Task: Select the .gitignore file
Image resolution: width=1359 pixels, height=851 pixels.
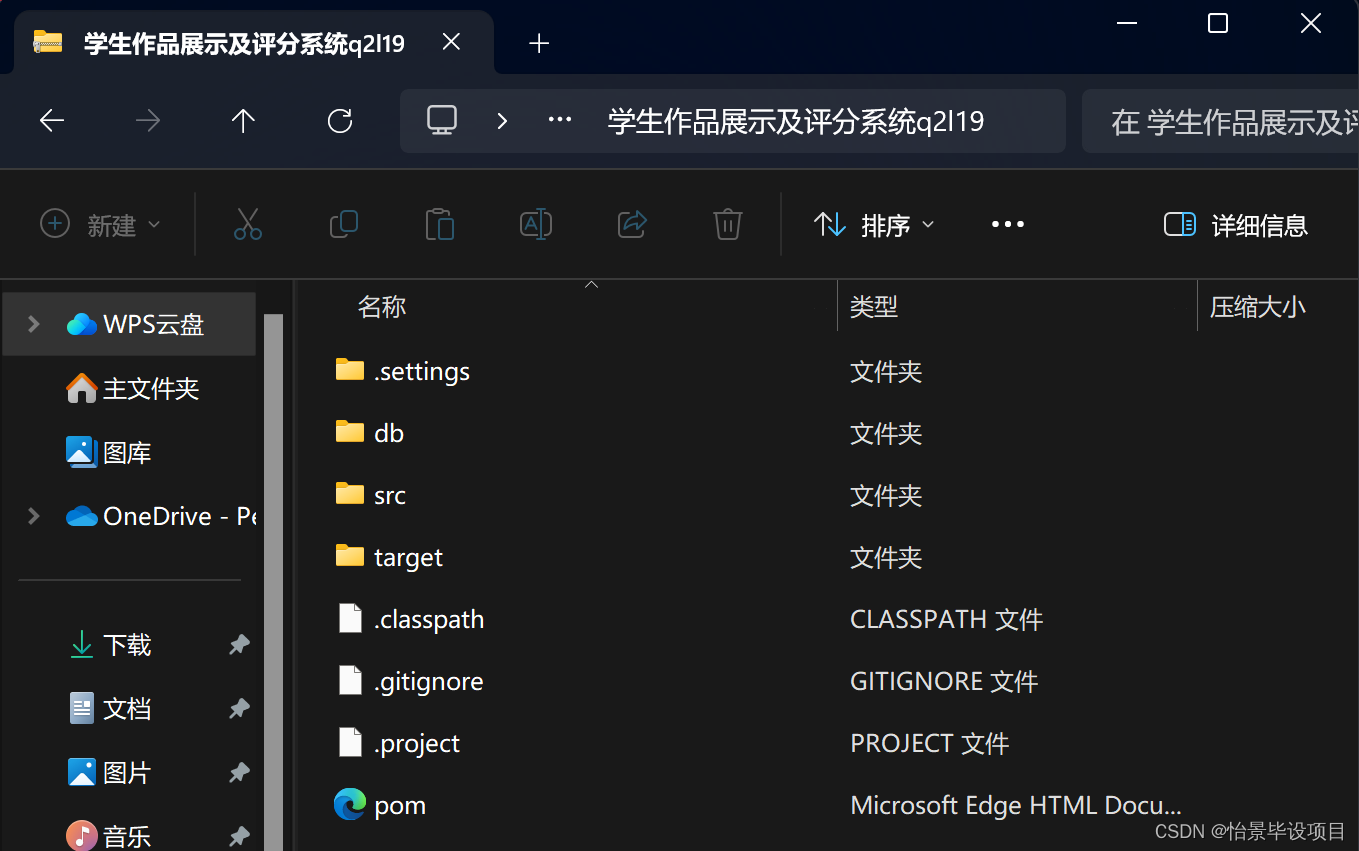Action: 429,681
